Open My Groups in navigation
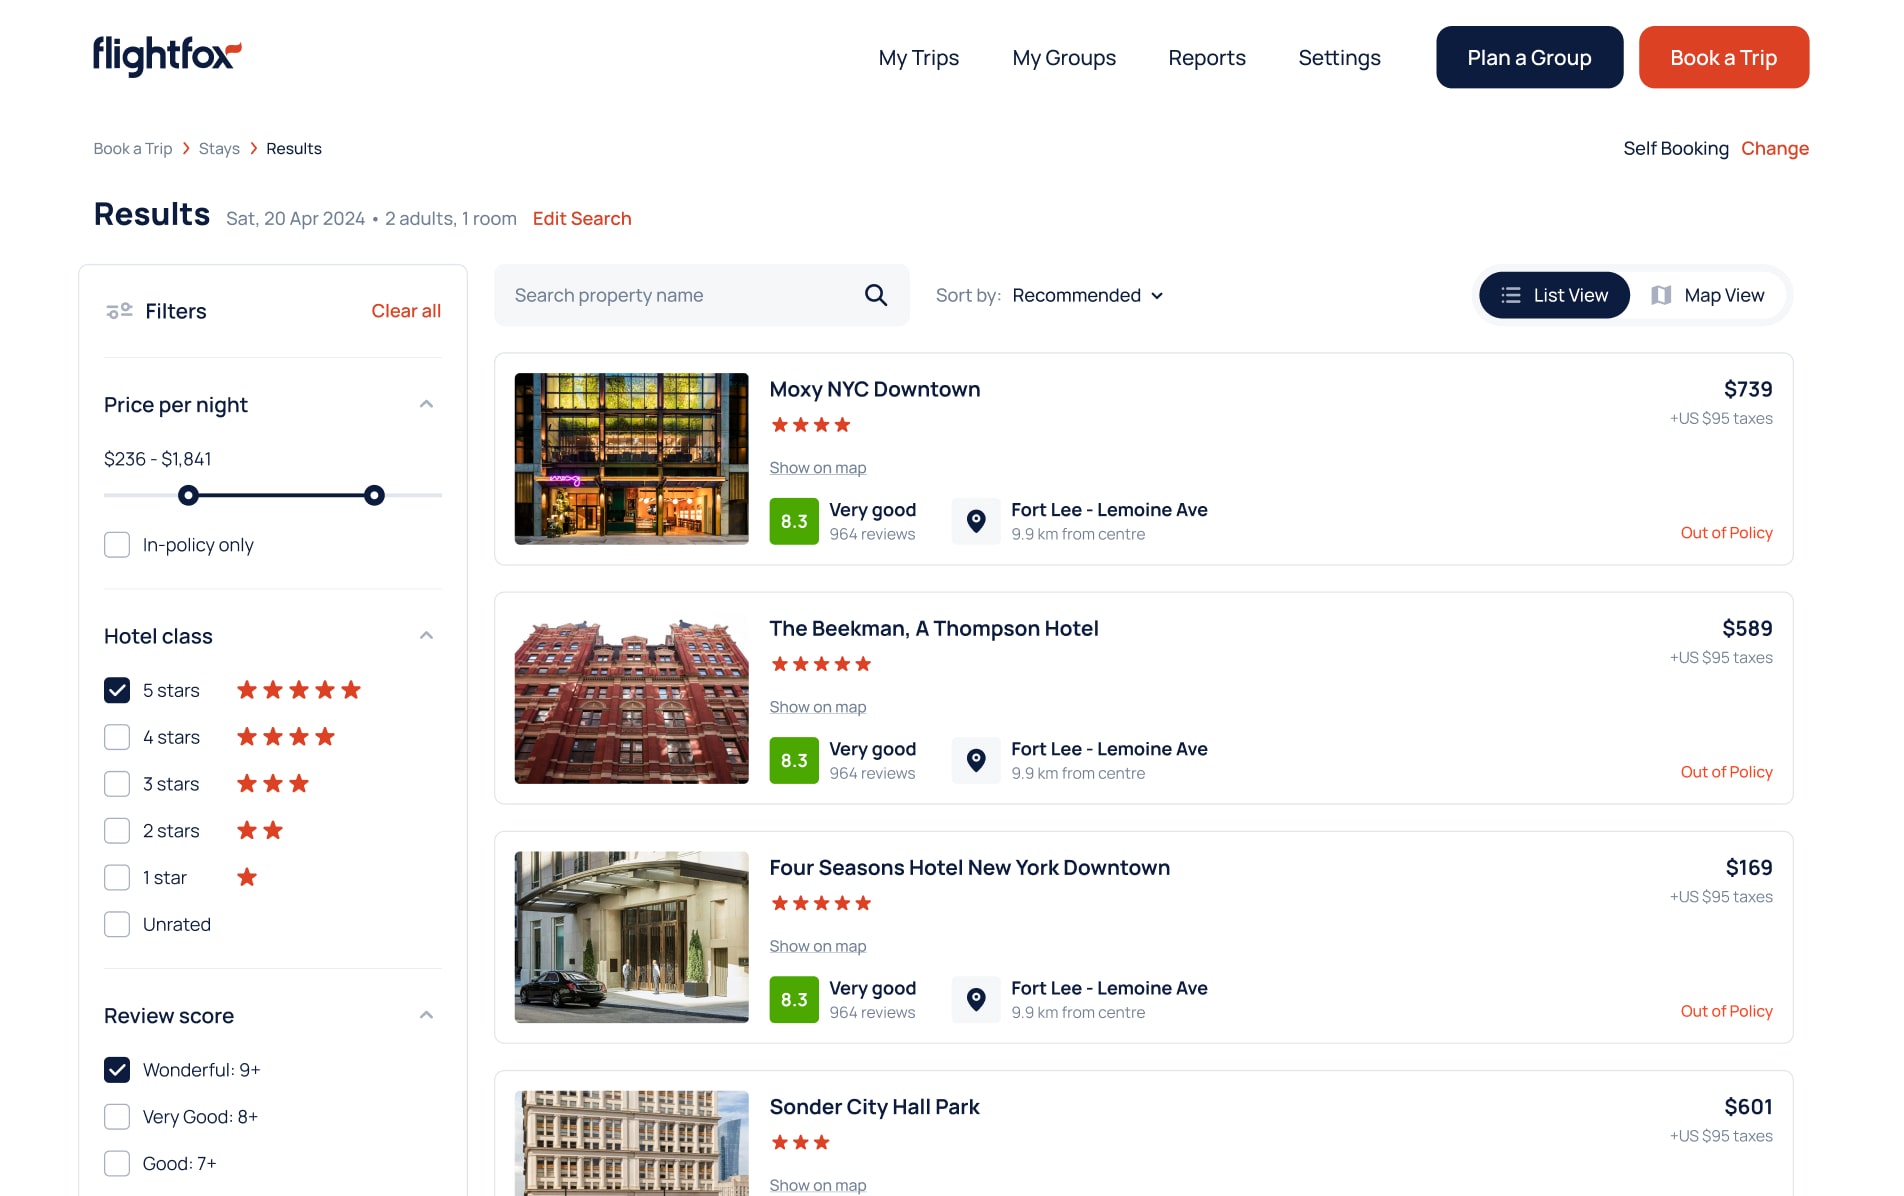This screenshot has height=1196, width=1904. pos(1064,58)
